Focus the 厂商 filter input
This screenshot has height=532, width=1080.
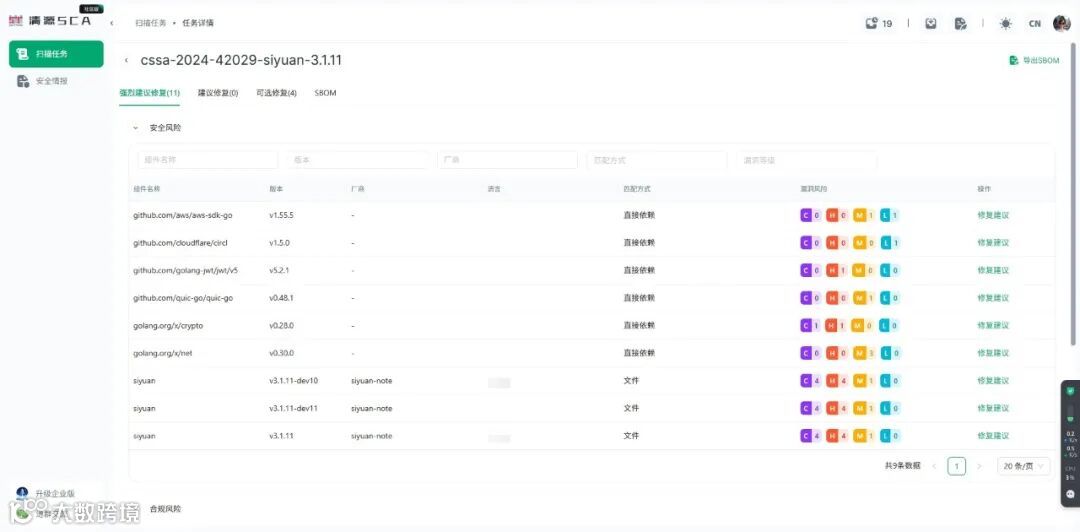(x=507, y=160)
